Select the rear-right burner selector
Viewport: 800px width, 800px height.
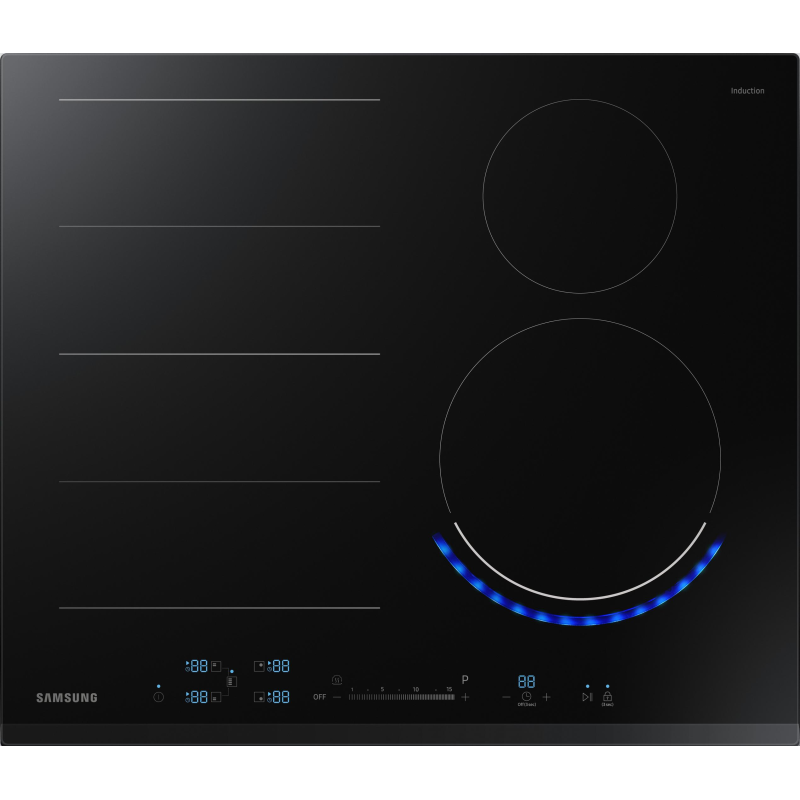(259, 666)
